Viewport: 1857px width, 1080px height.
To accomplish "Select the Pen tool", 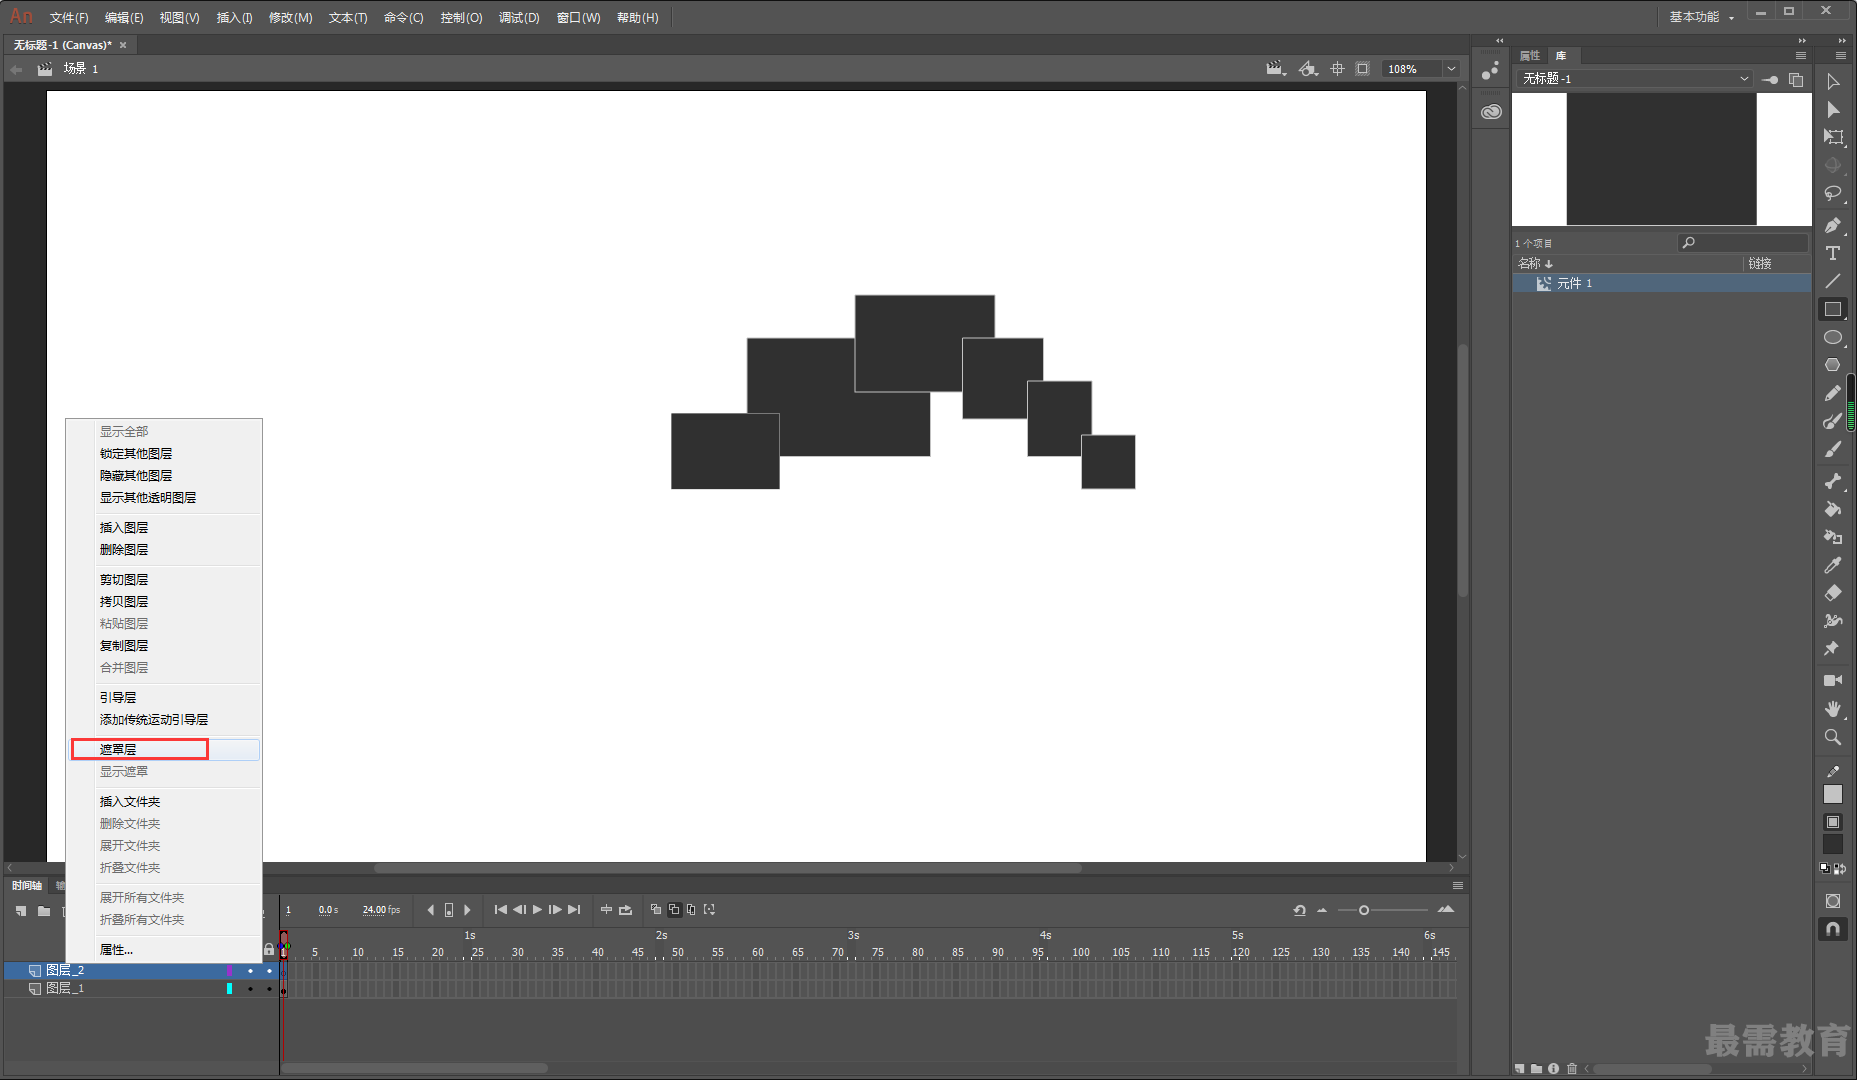I will (1833, 225).
